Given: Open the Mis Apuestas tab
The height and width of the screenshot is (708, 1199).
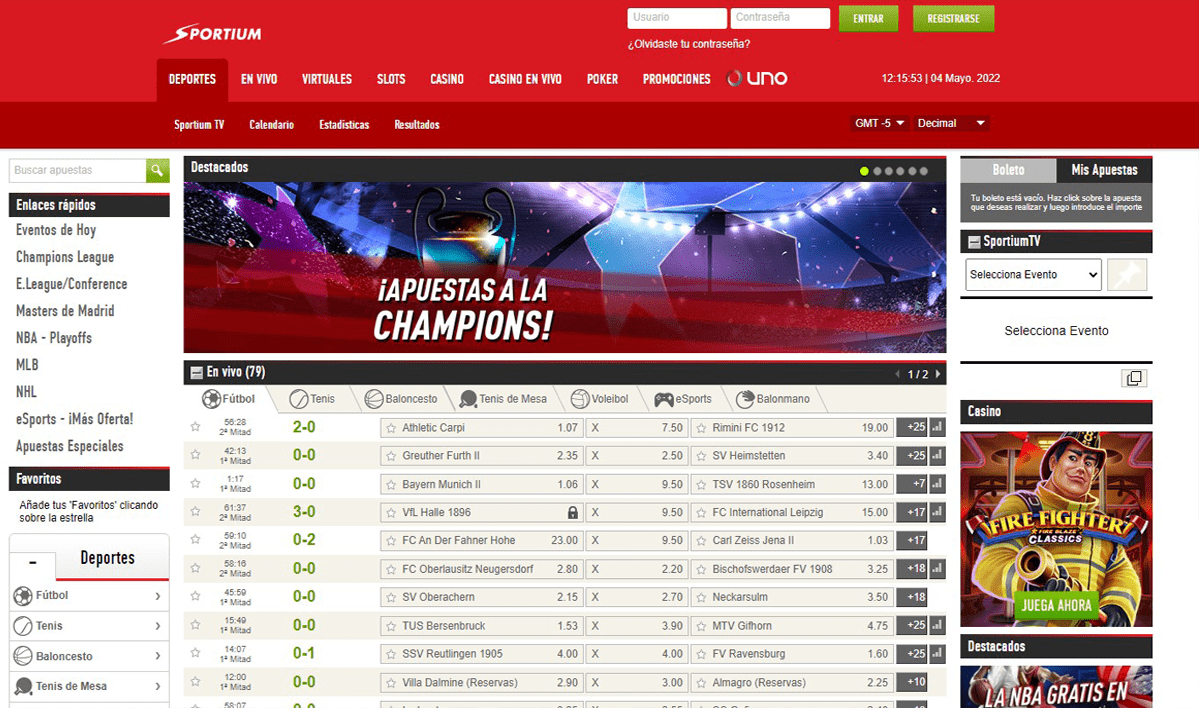Looking at the screenshot, I should coord(1104,170).
